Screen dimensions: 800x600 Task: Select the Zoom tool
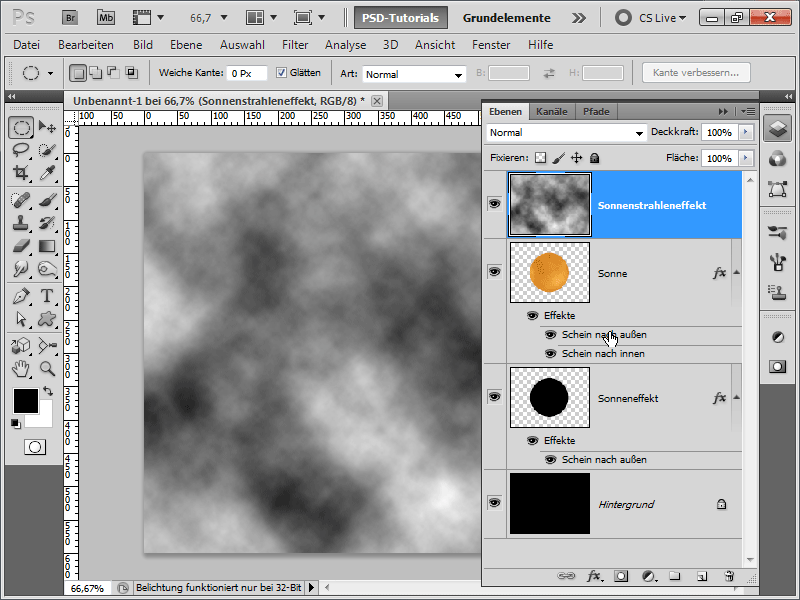[x=47, y=368]
